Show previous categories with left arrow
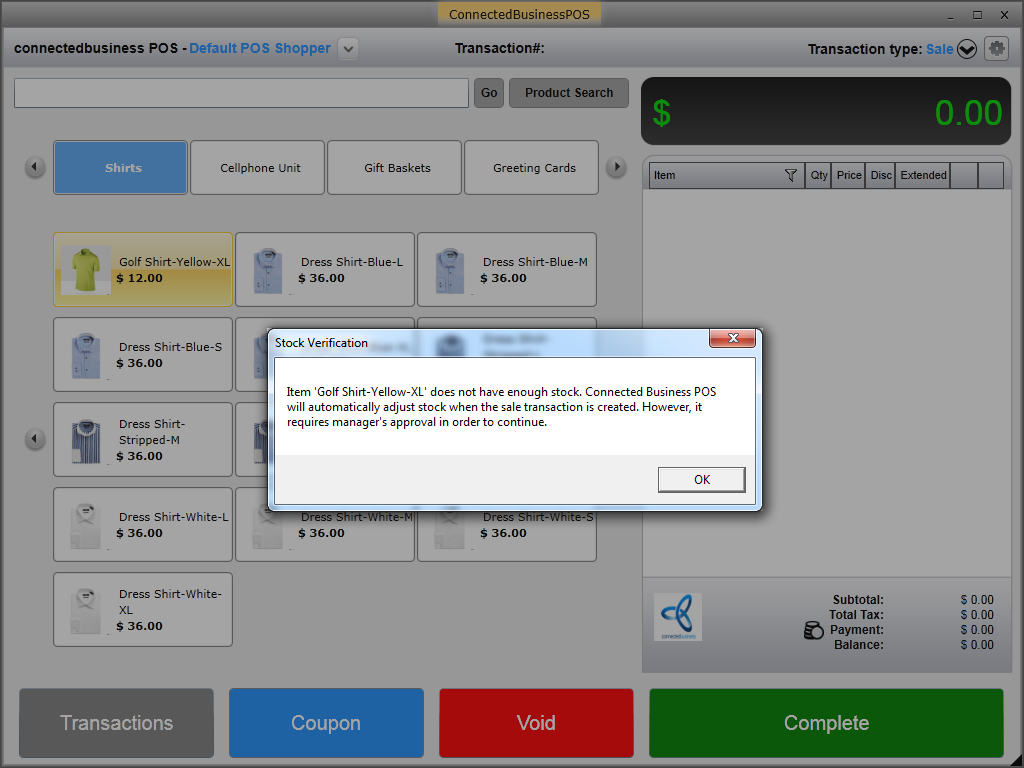This screenshot has height=768, width=1024. [35, 167]
